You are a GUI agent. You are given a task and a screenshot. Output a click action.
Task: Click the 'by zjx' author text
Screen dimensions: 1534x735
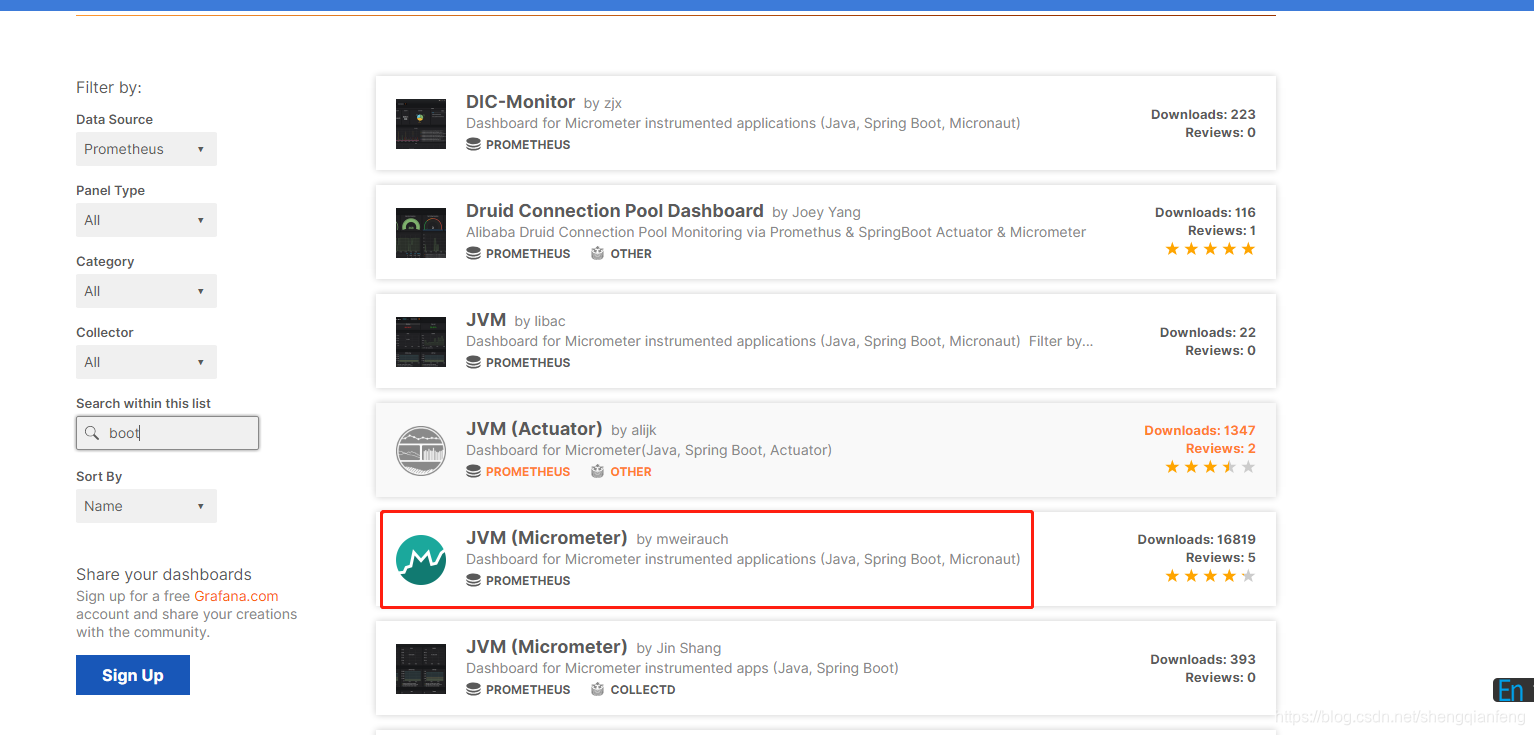603,103
